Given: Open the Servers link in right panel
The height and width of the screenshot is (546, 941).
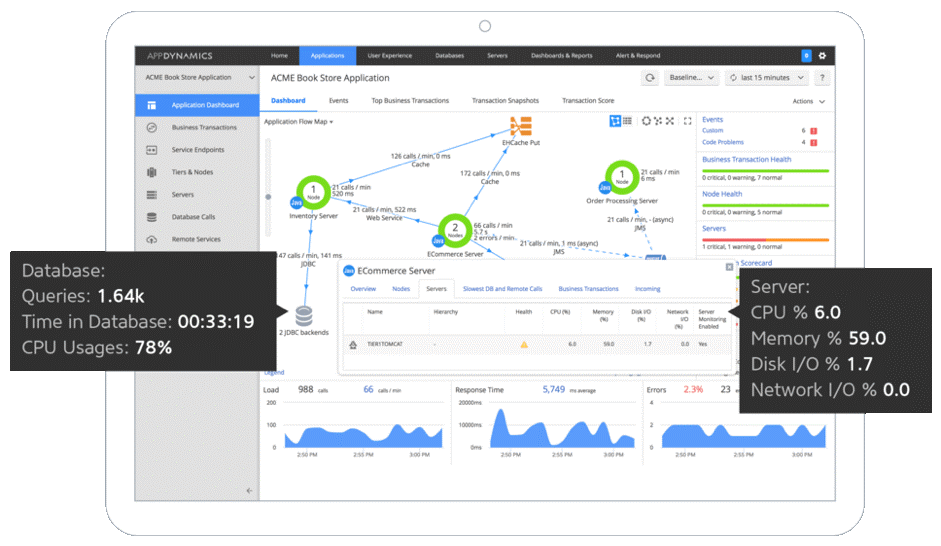Looking at the screenshot, I should click(x=714, y=229).
